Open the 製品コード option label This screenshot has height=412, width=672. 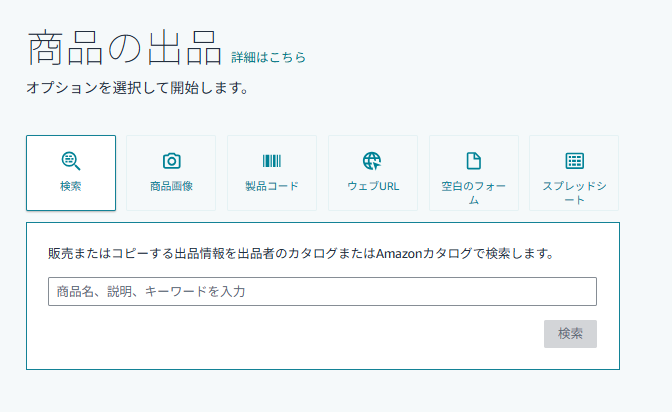tap(272, 186)
